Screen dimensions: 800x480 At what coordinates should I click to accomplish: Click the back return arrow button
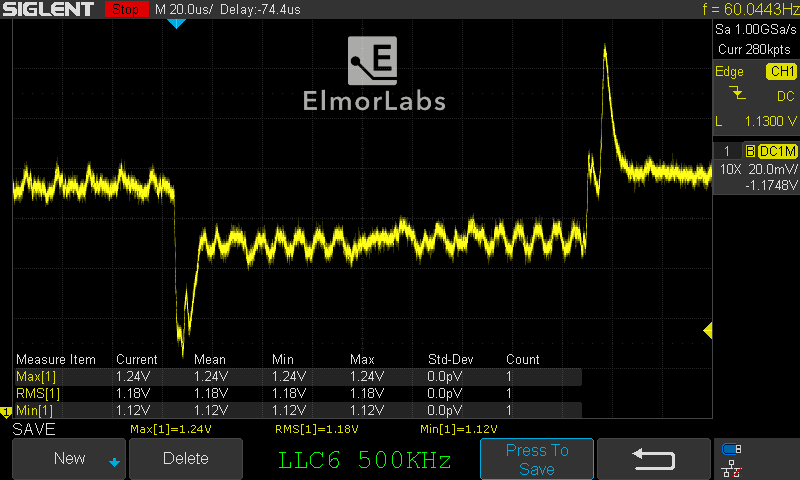[654, 459]
